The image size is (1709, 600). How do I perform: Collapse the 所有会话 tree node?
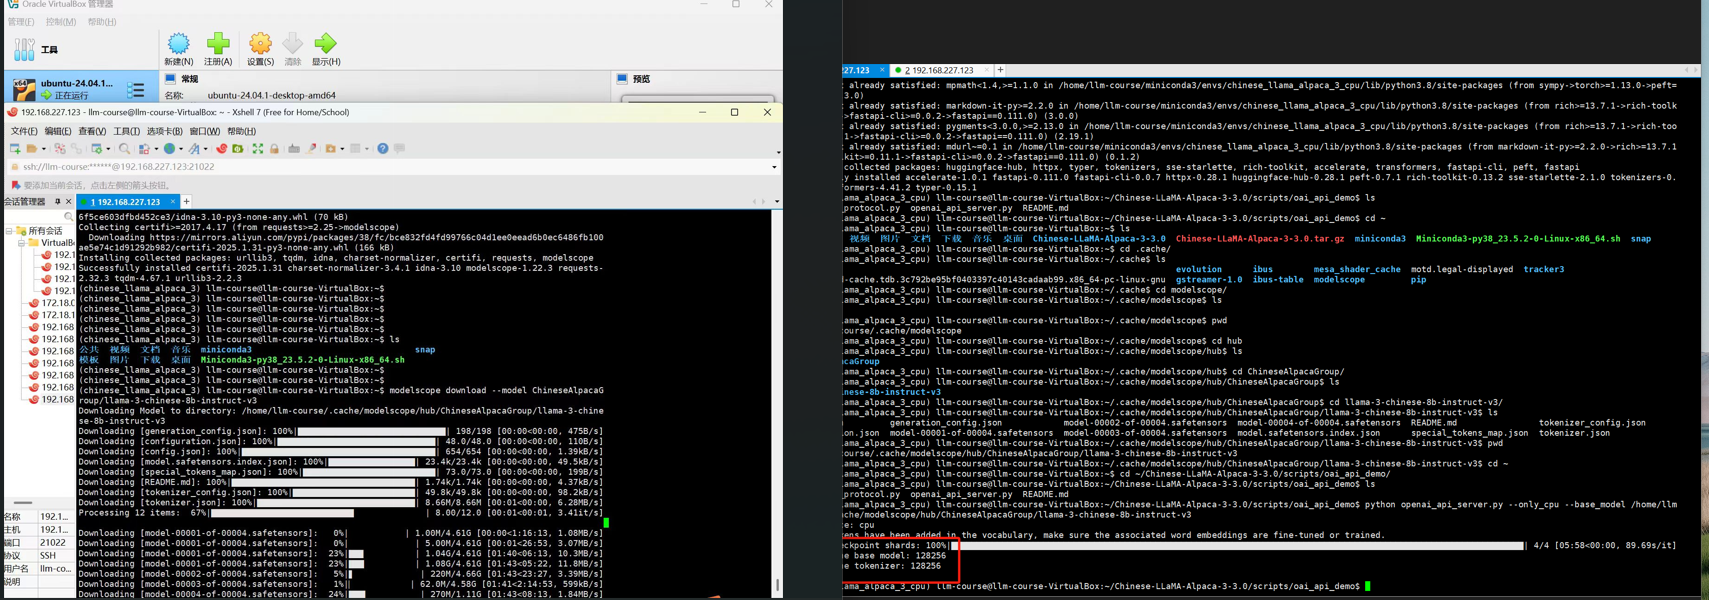pyautogui.click(x=9, y=231)
